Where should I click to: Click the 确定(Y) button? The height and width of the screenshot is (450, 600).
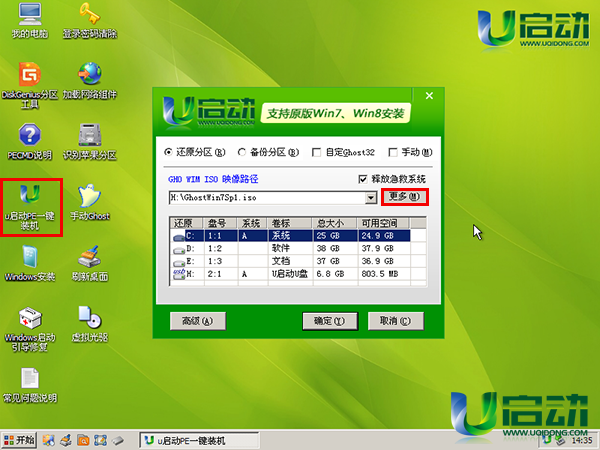[x=330, y=321]
